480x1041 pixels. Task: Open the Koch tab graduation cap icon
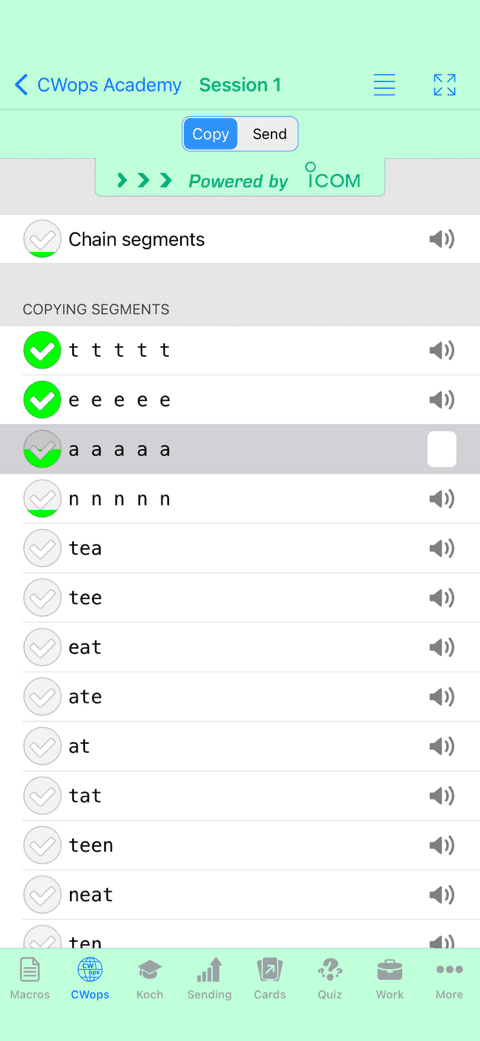click(x=149, y=979)
